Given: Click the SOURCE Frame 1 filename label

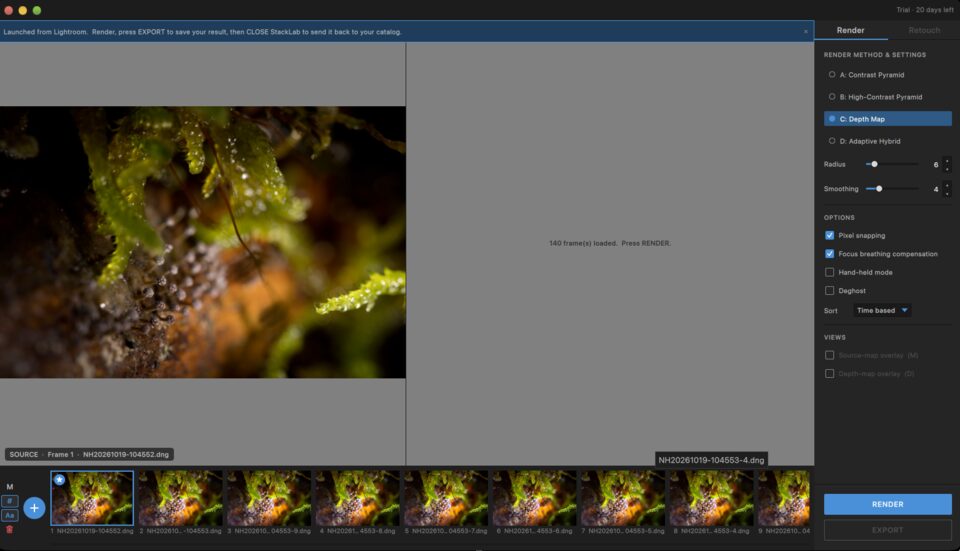Looking at the screenshot, I should pyautogui.click(x=89, y=454).
